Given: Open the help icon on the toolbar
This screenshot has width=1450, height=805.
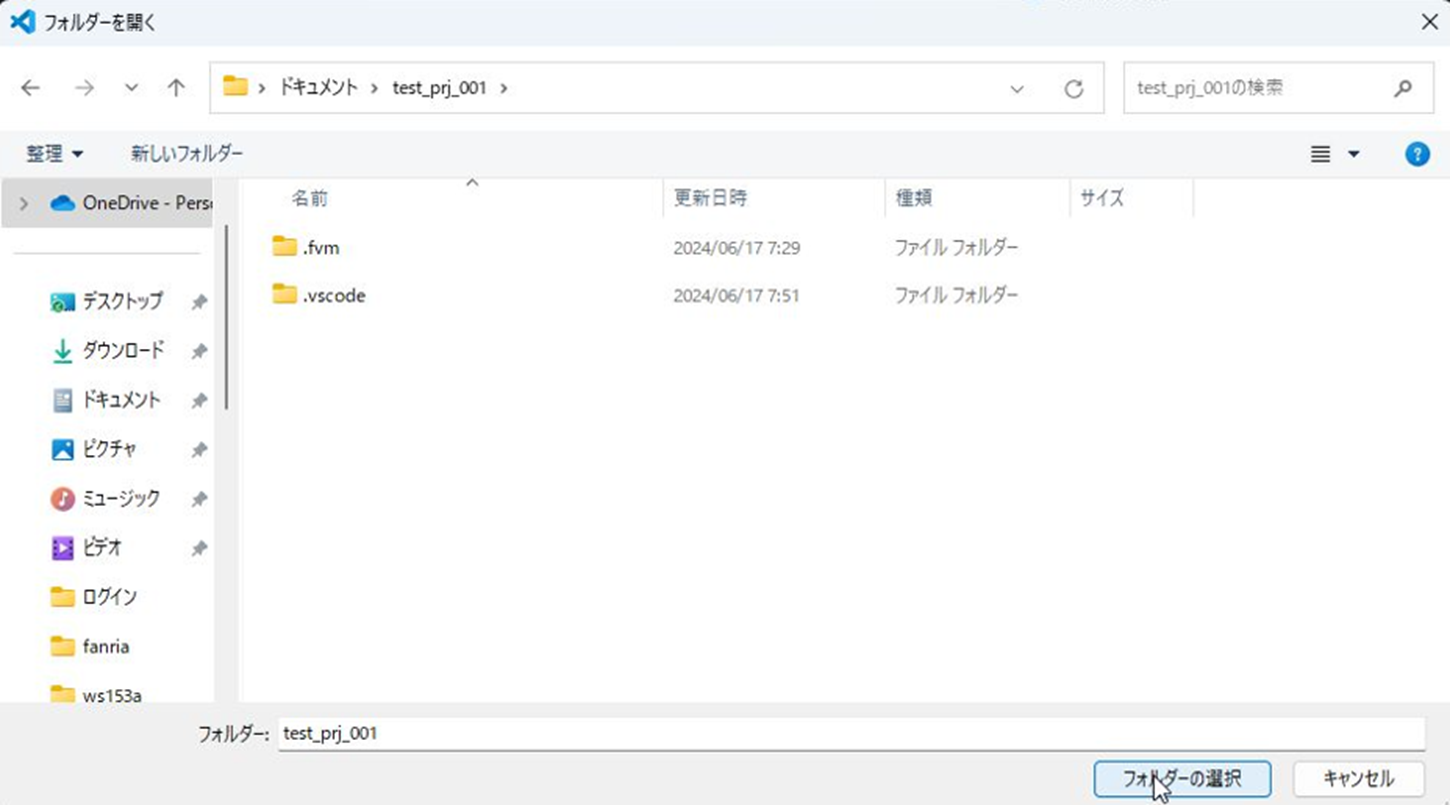Looking at the screenshot, I should pos(1417,153).
